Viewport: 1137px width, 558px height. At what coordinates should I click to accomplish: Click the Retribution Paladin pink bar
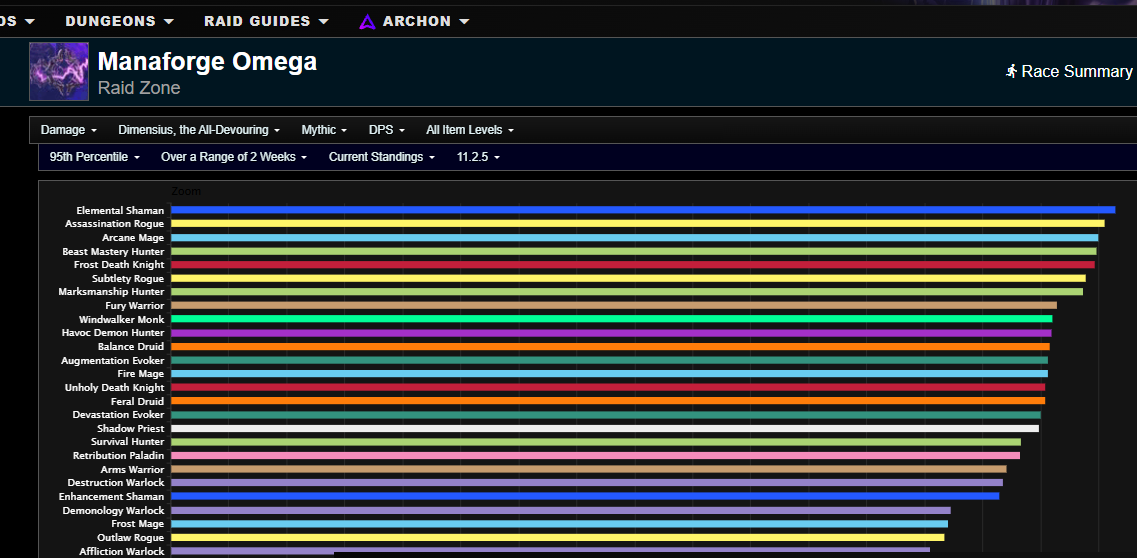(595, 456)
